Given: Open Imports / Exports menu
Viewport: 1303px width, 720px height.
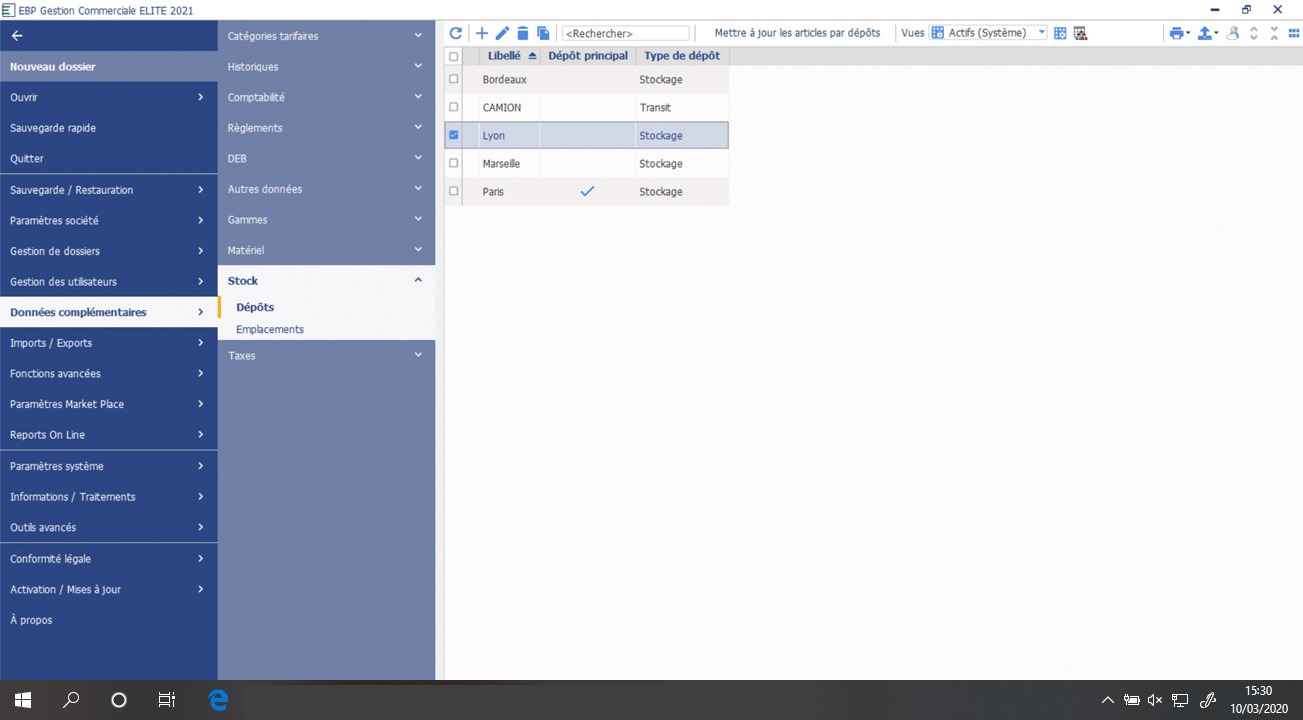Looking at the screenshot, I should [108, 343].
